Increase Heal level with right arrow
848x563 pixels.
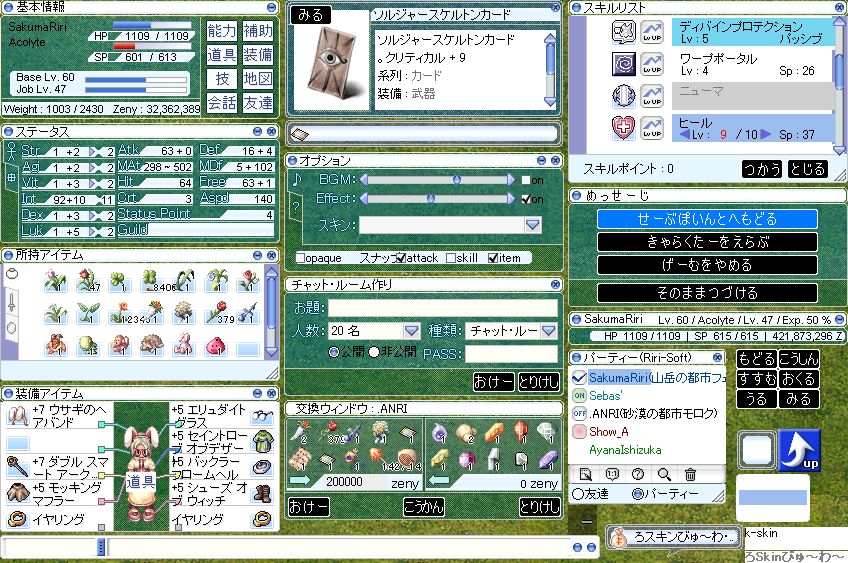coord(765,134)
